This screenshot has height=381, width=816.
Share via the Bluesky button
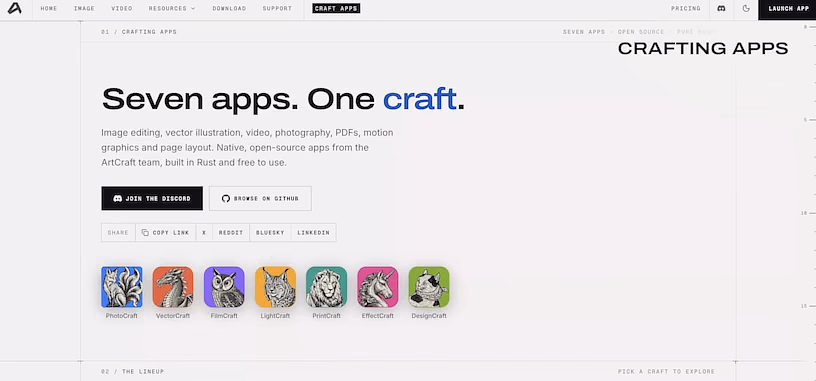click(270, 233)
